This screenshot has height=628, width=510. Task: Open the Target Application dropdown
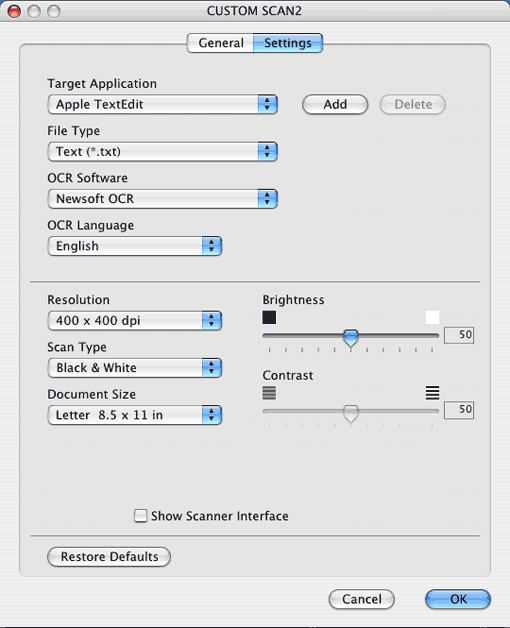[x=162, y=105]
